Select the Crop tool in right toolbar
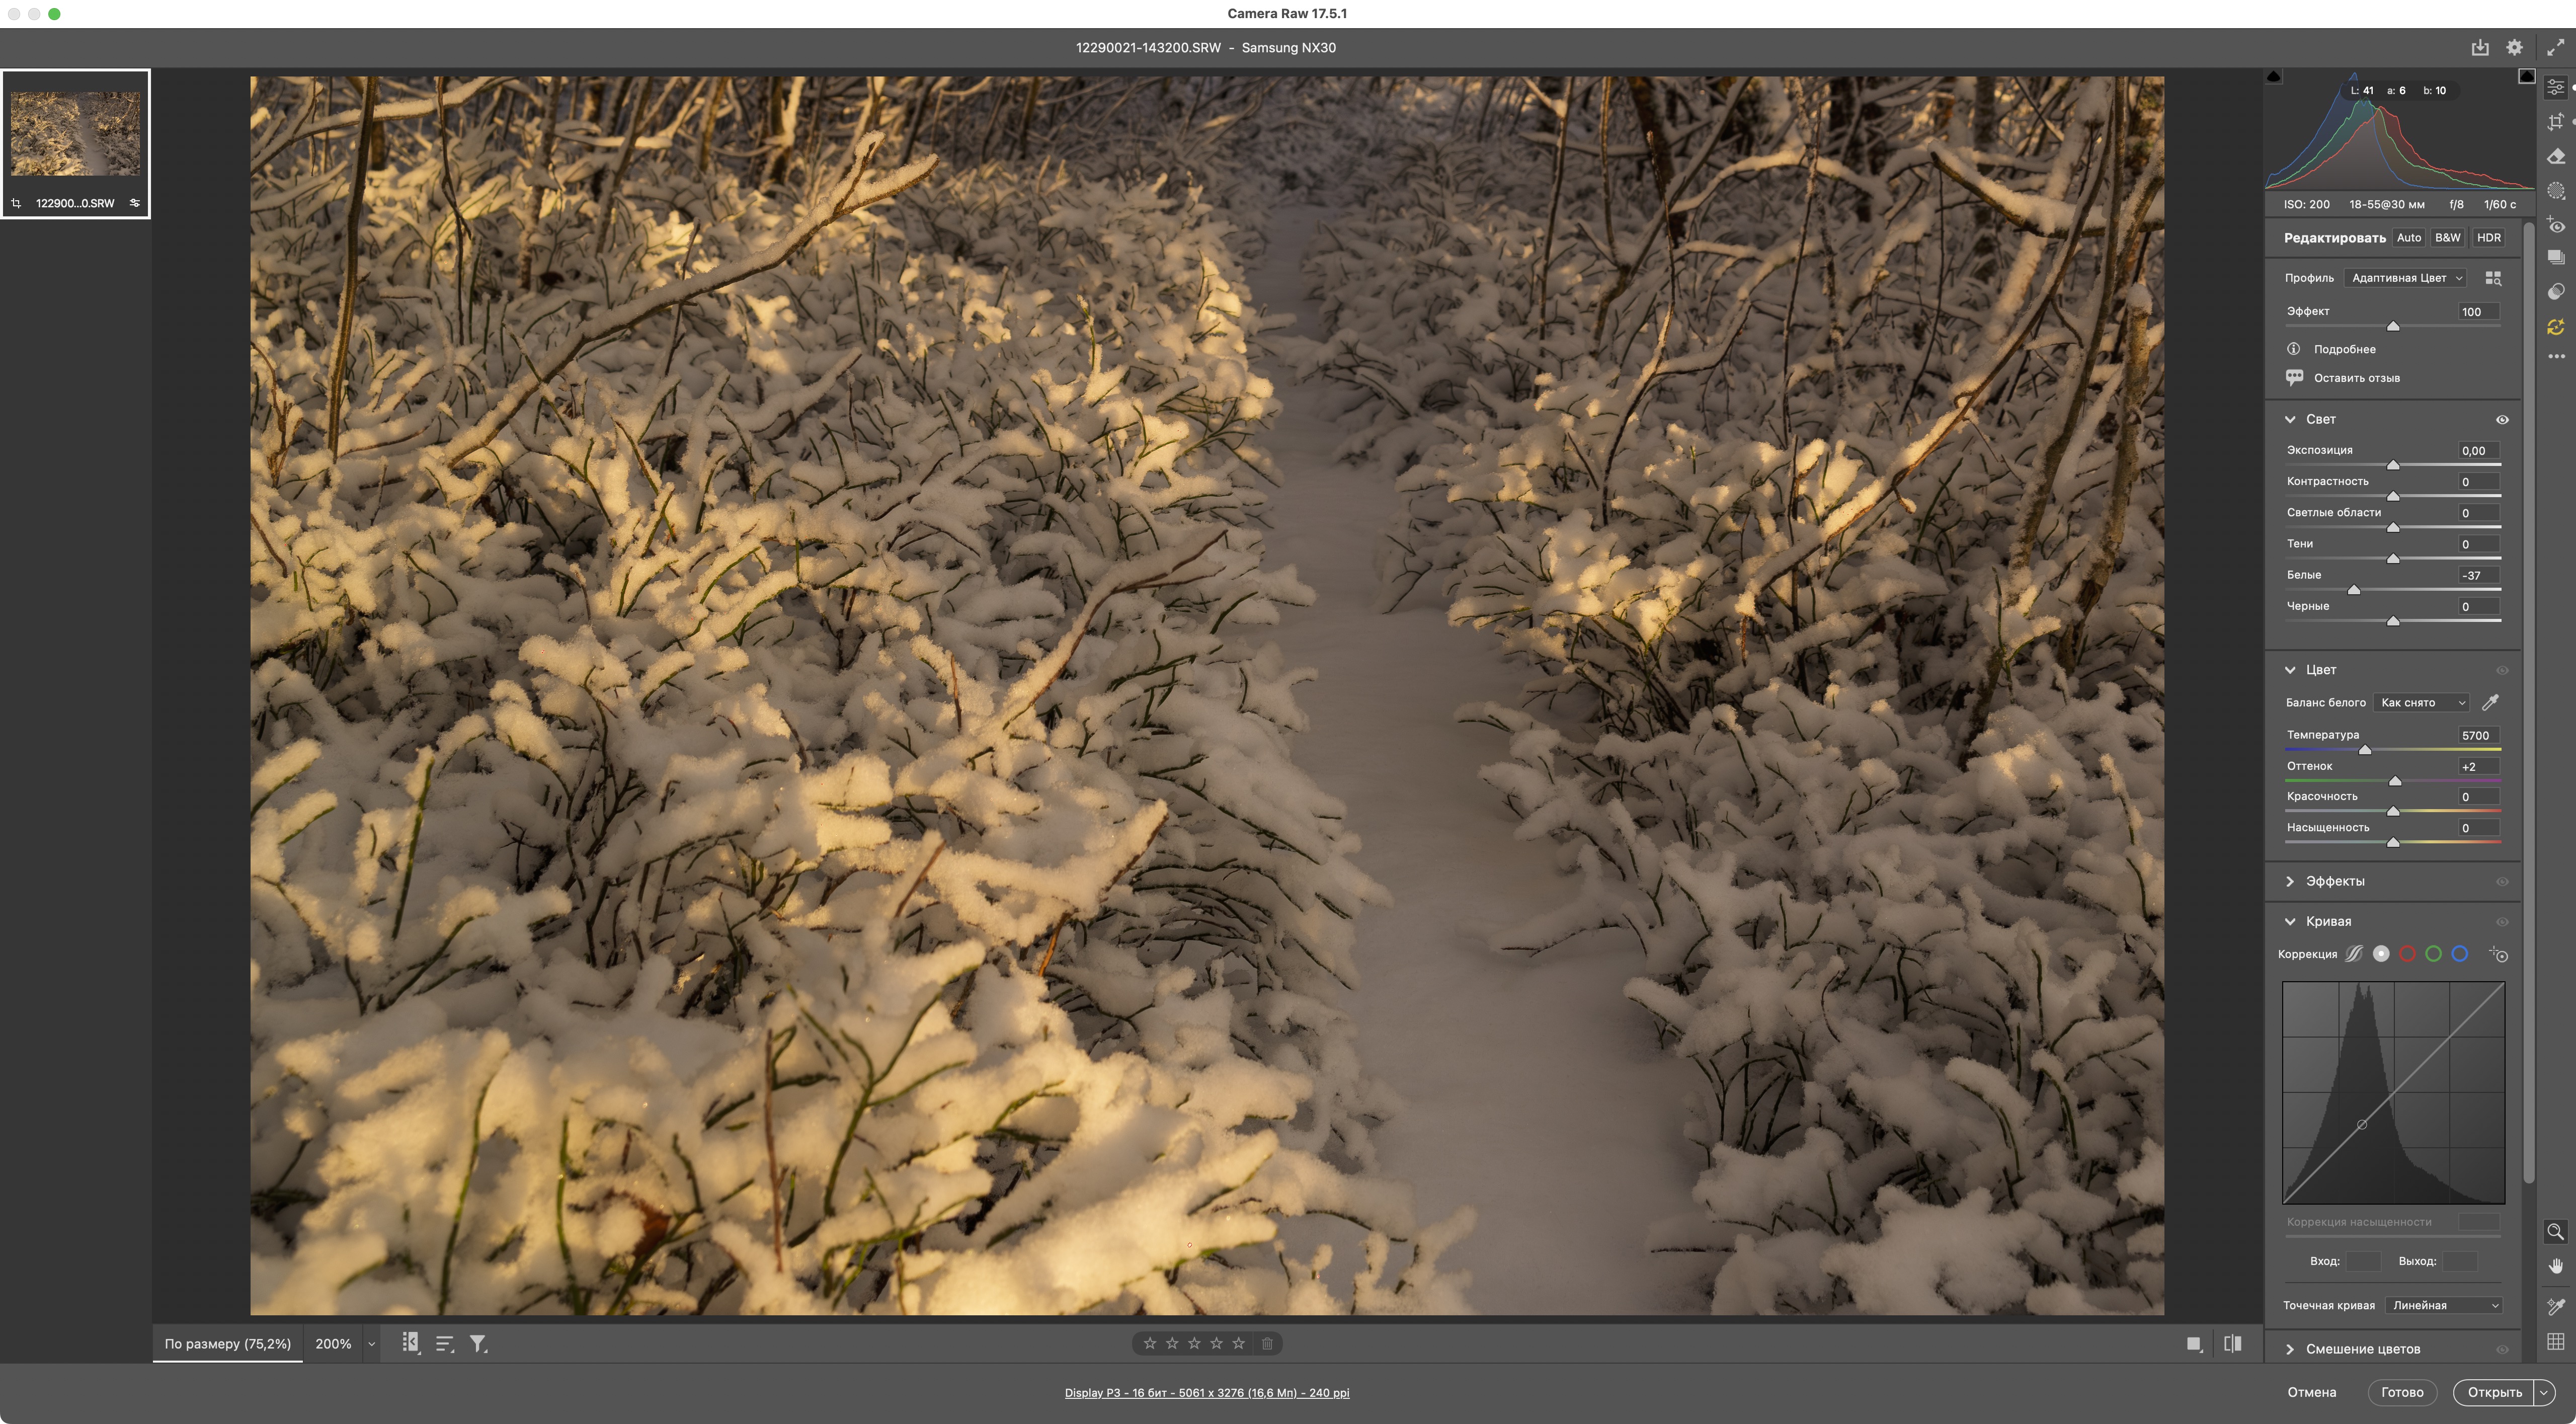 point(2556,122)
